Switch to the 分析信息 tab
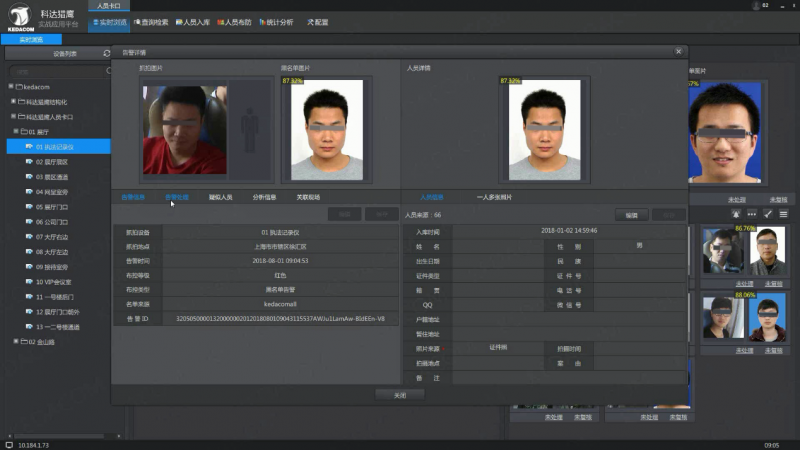800x450 pixels. (x=264, y=197)
